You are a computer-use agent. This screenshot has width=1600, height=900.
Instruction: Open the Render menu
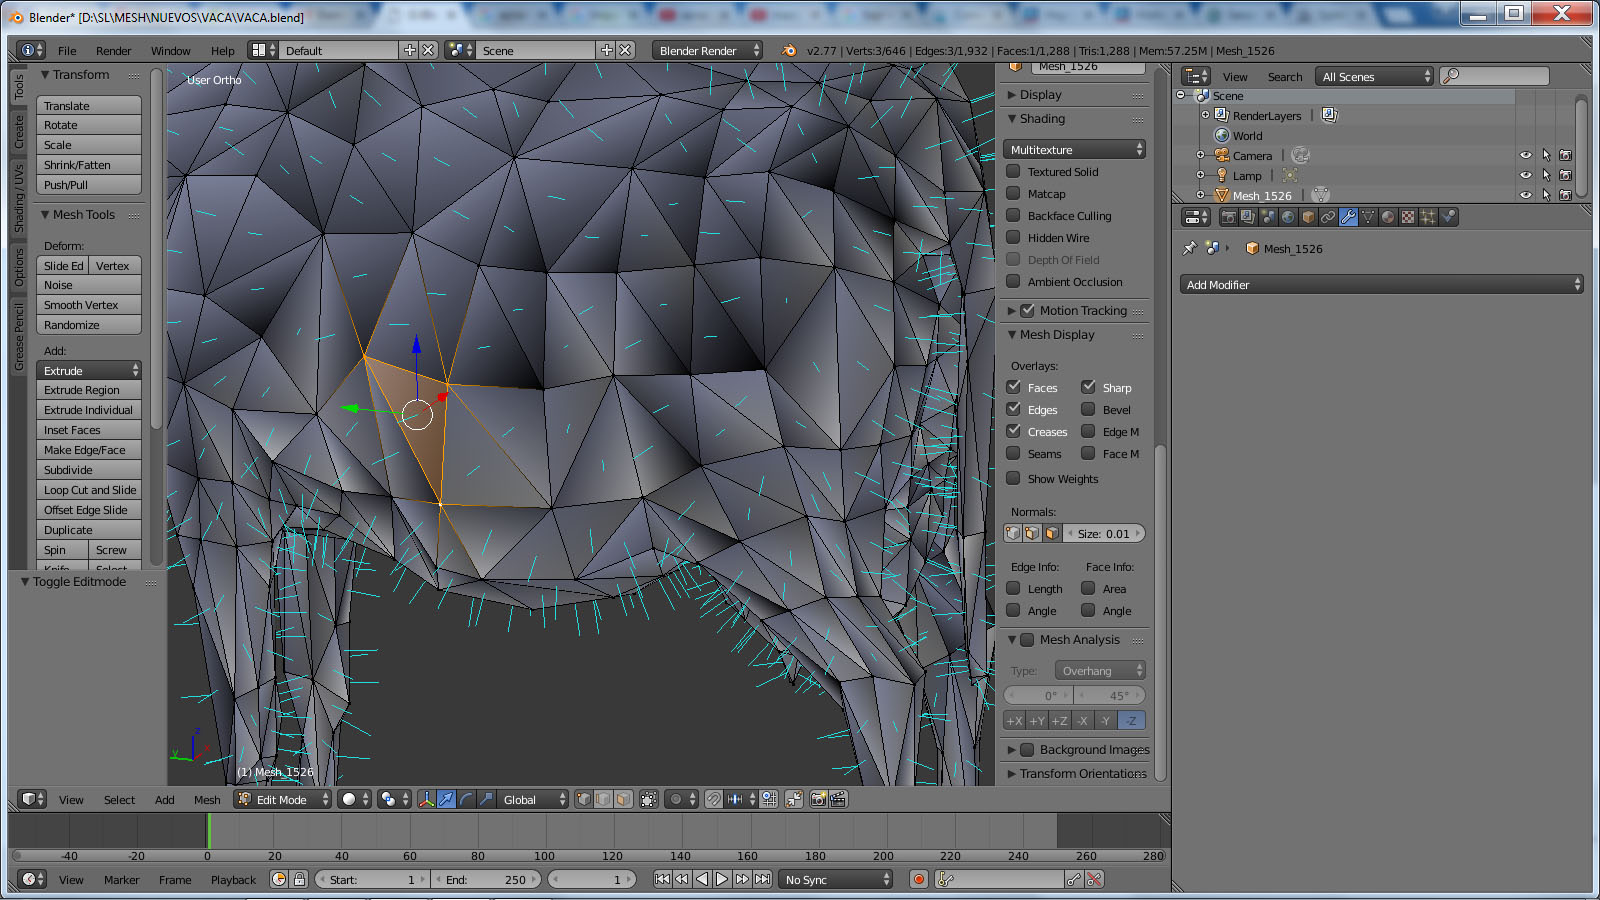pos(113,51)
